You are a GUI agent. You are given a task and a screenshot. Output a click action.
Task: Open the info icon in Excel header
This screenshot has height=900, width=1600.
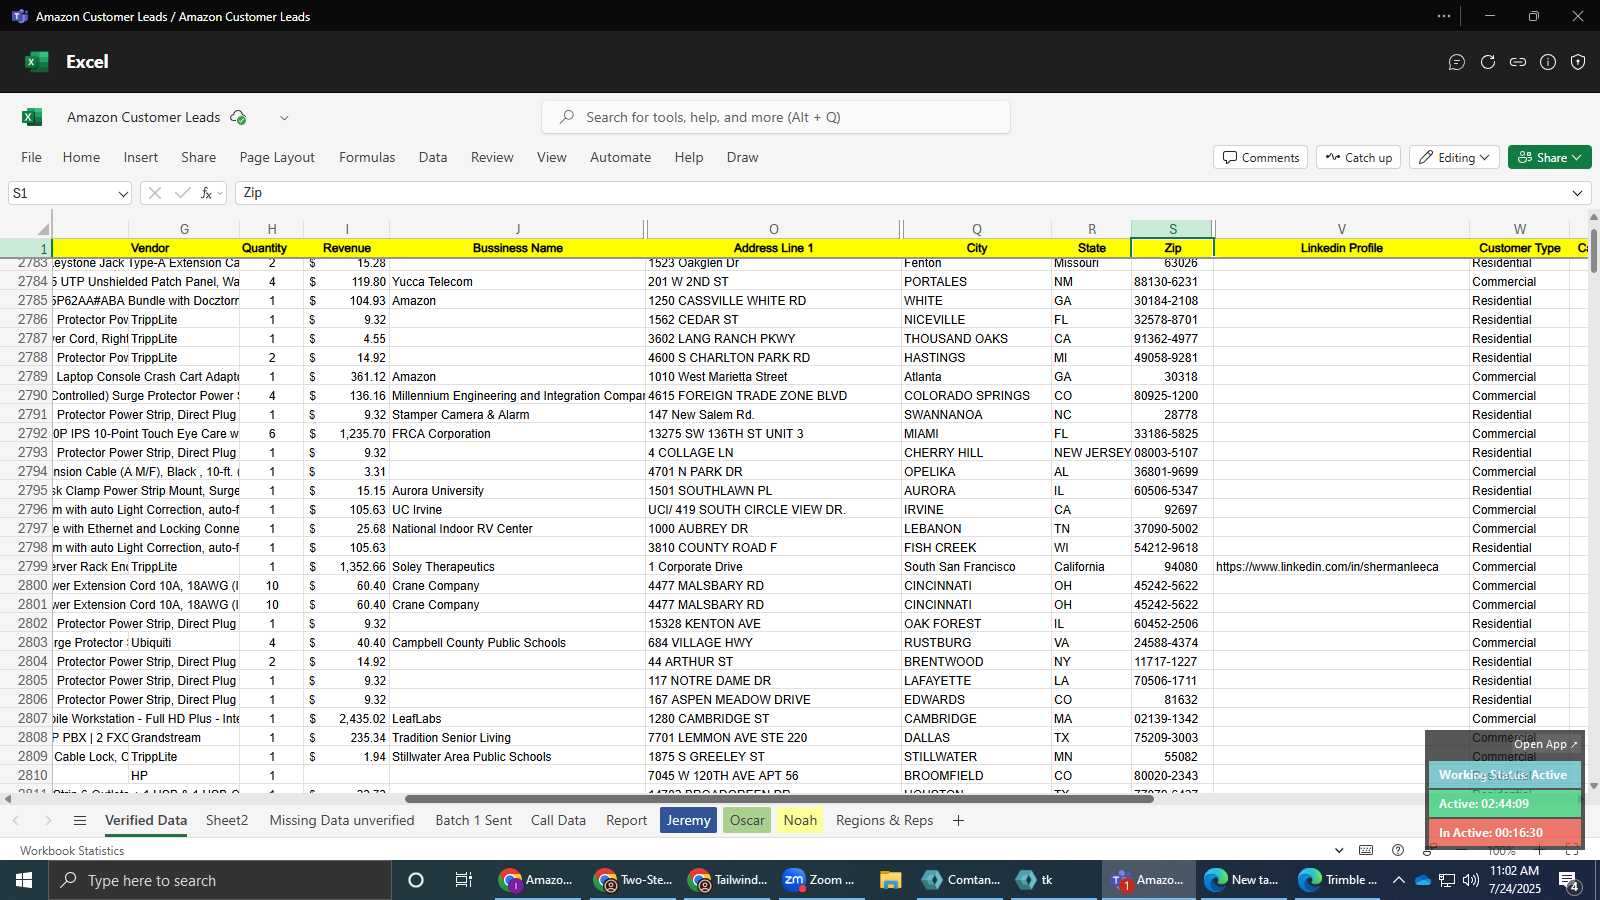pos(1548,62)
